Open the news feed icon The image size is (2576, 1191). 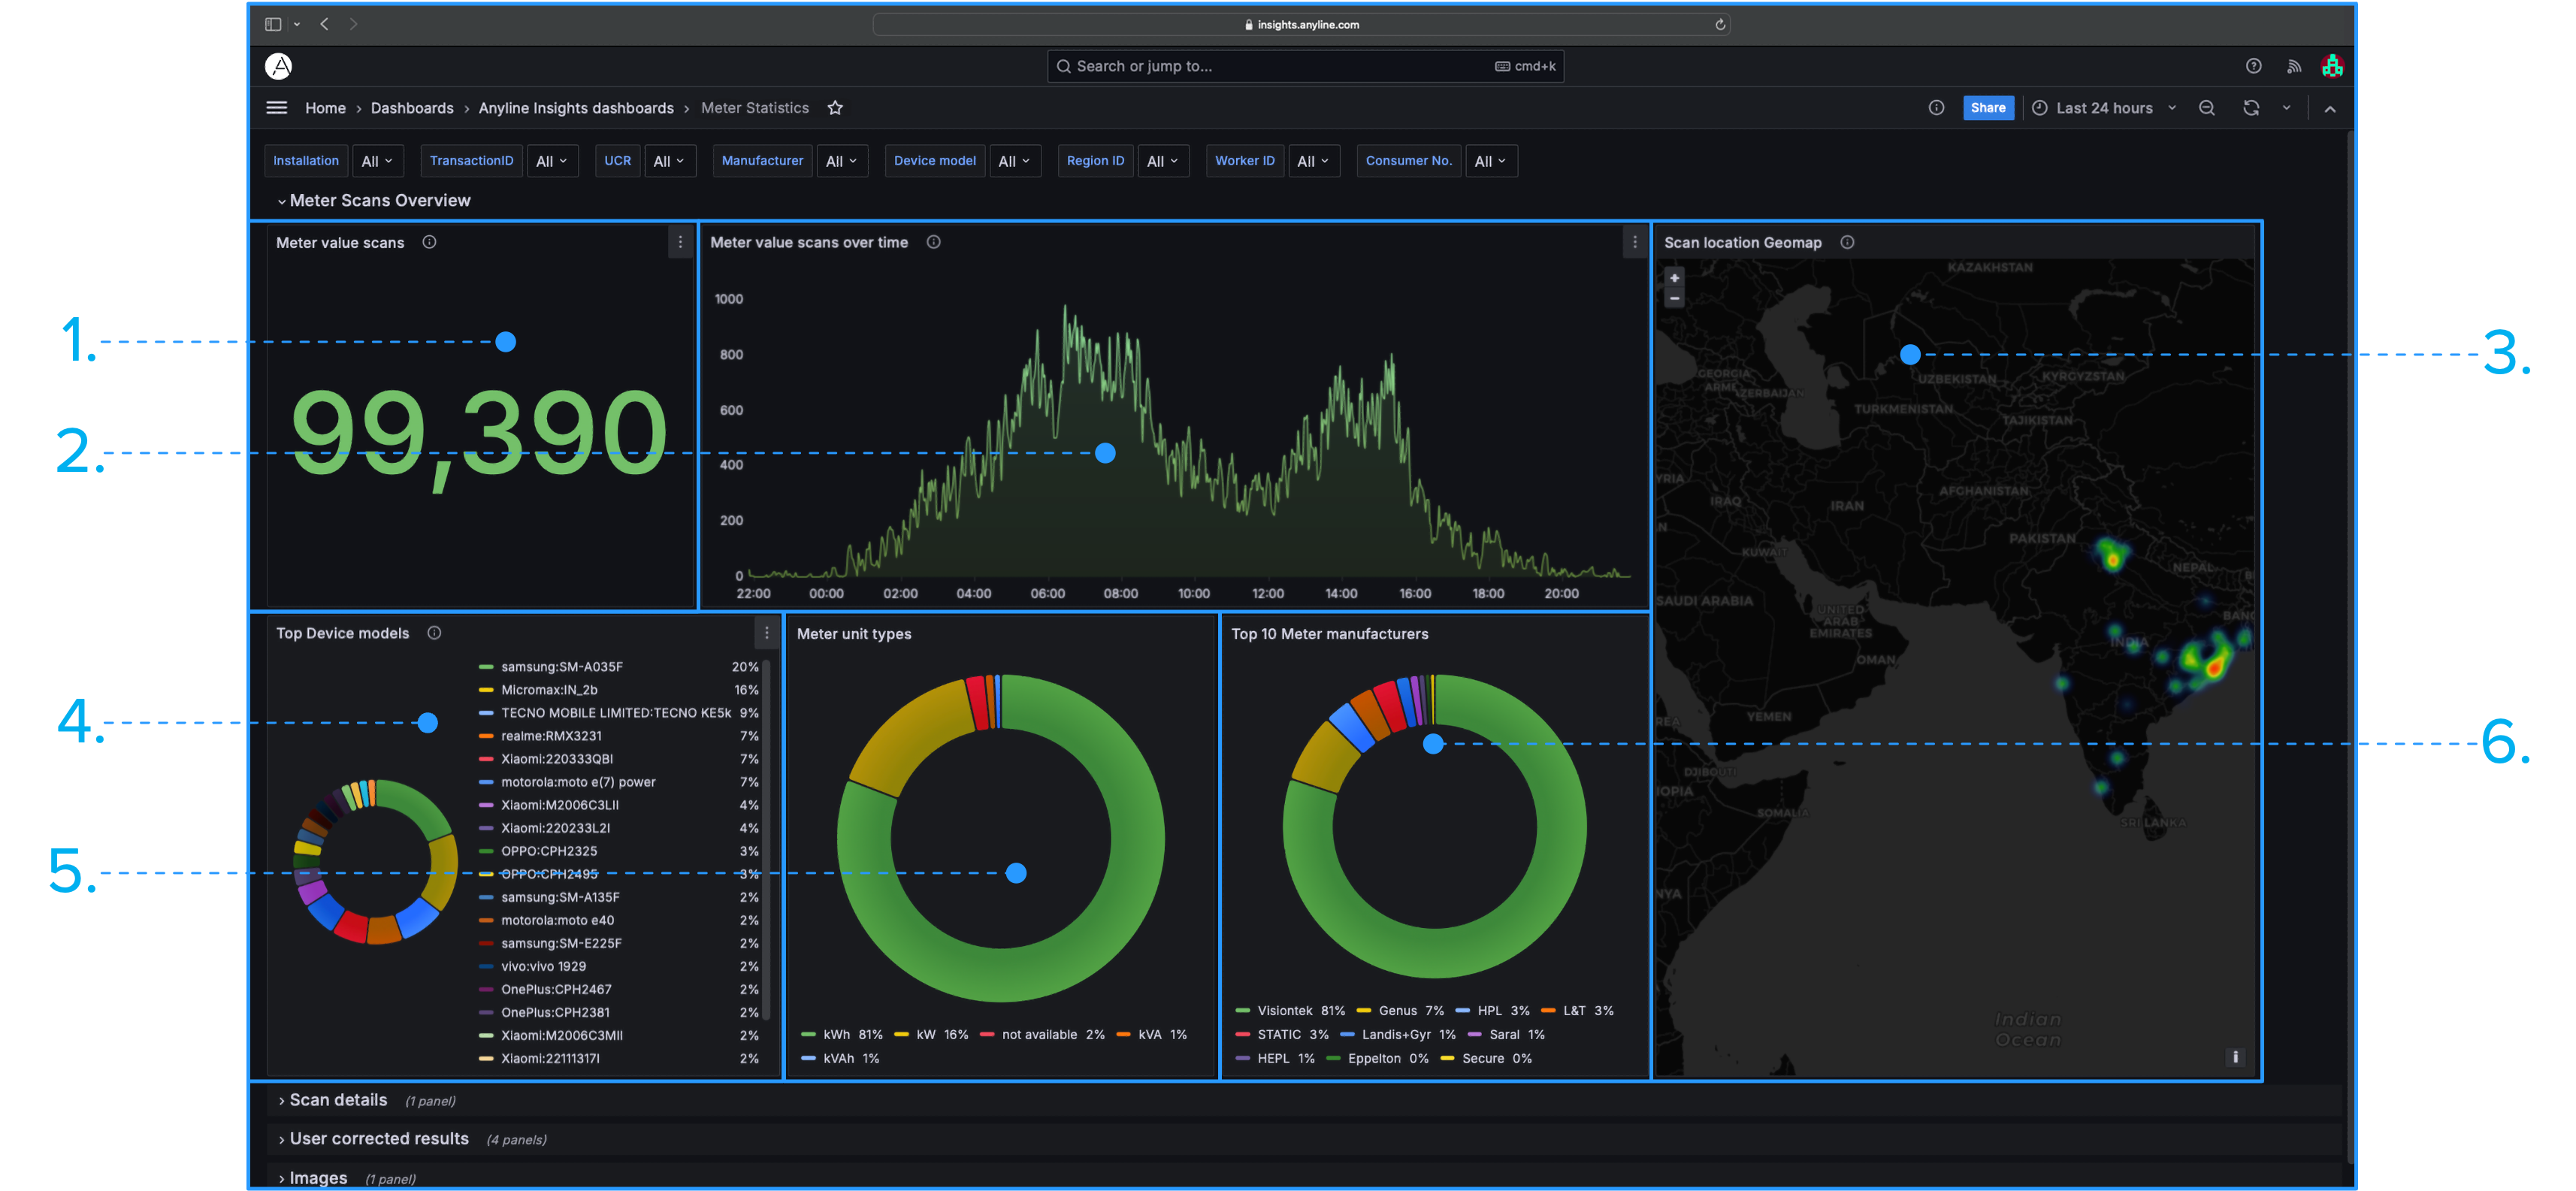tap(2294, 66)
